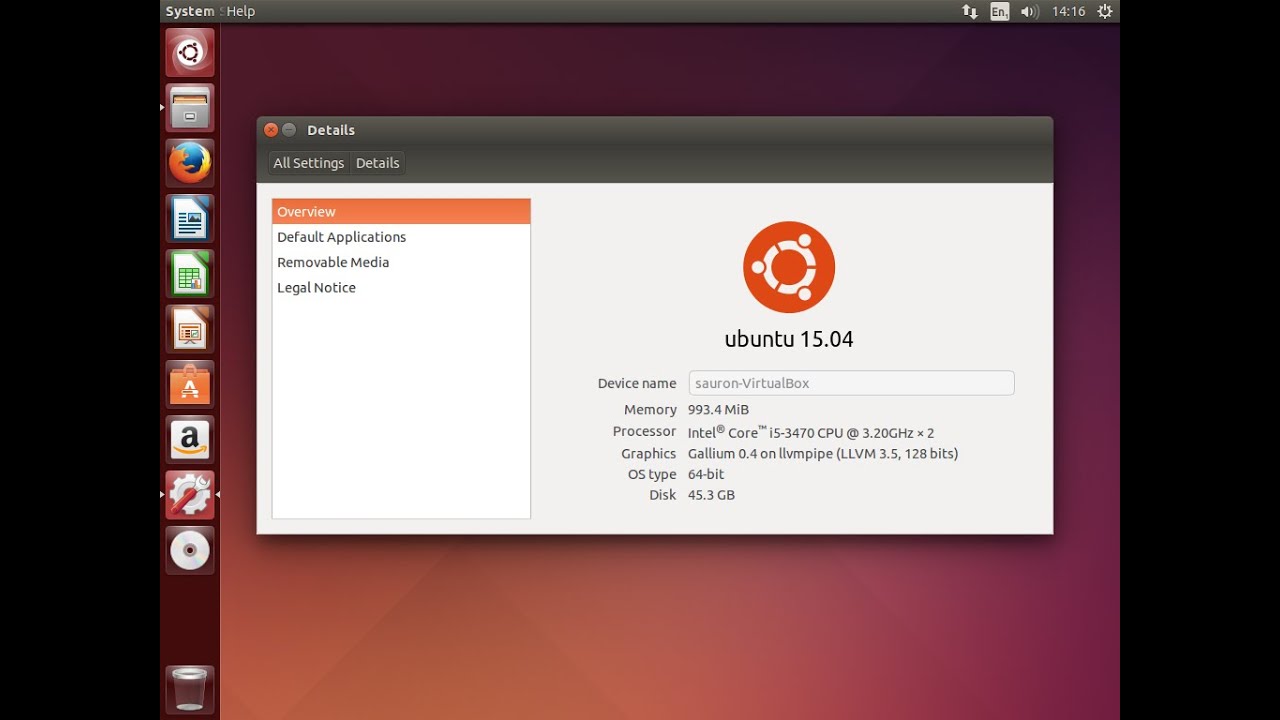Image resolution: width=1280 pixels, height=720 pixels.
Task: Click the Details window title bar text
Action: 331,130
